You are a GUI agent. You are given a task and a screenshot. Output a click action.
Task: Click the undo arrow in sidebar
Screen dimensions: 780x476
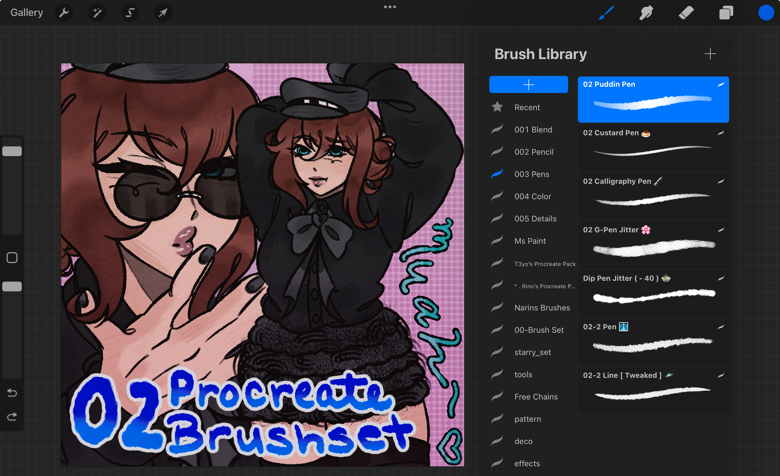coord(12,393)
